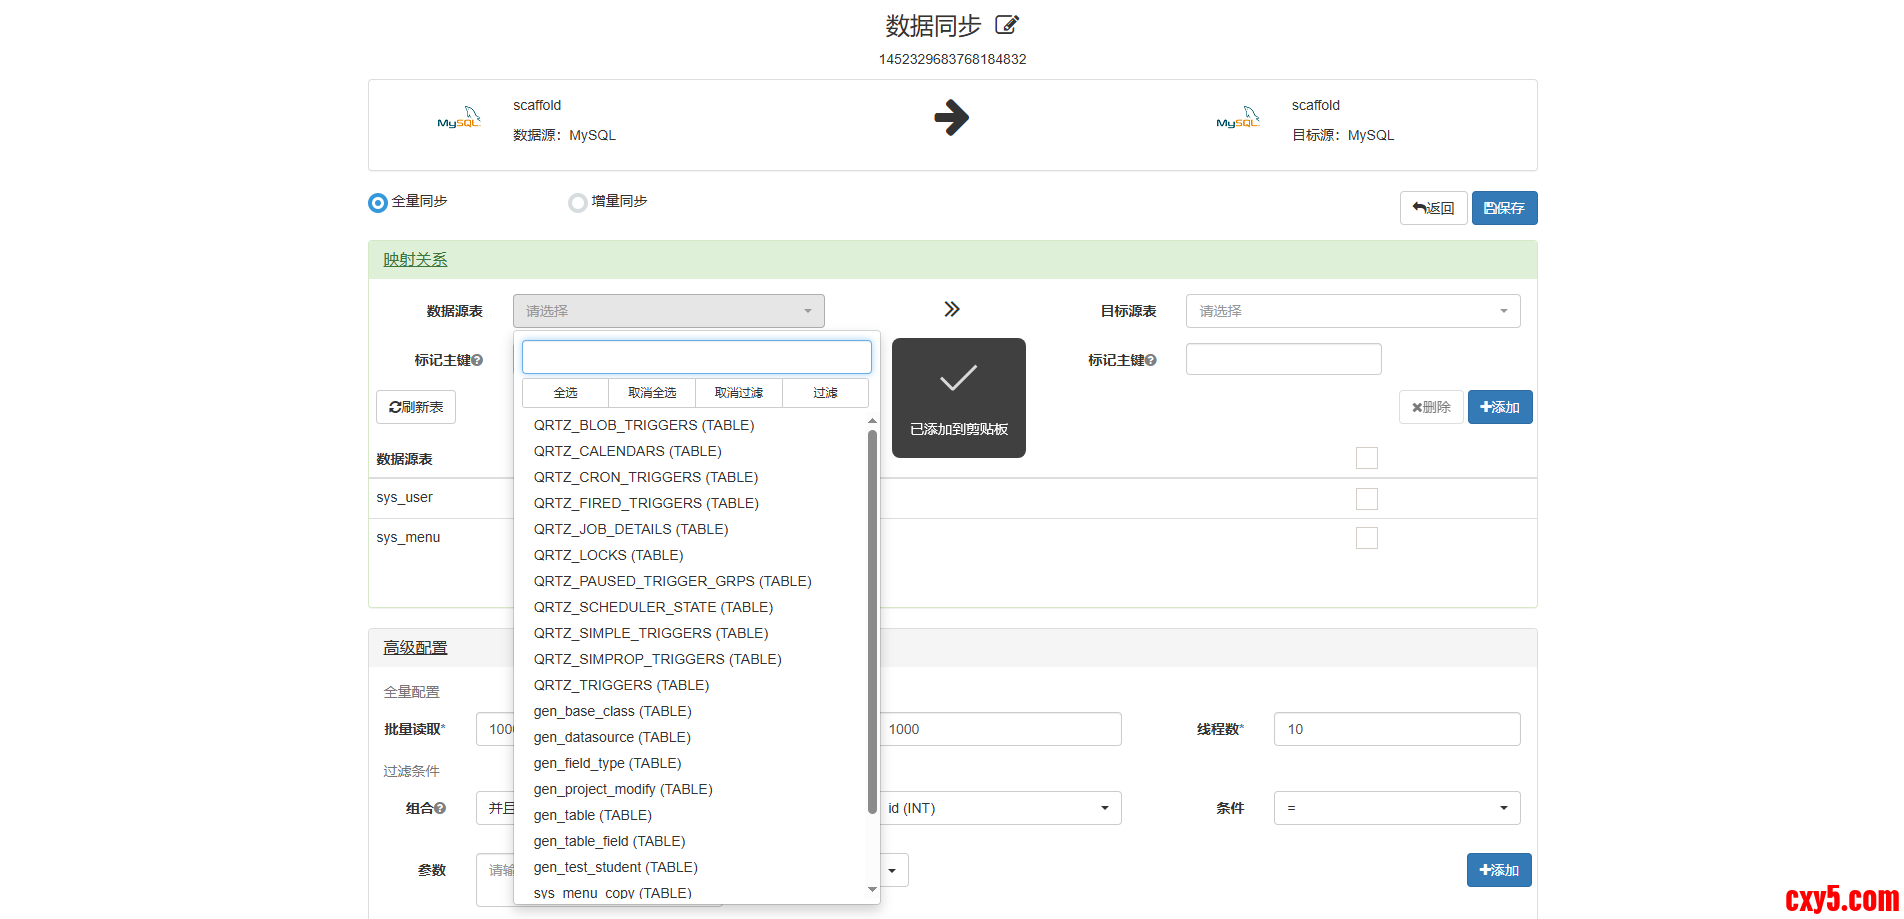Click the 刷新表 refresh button

(x=416, y=407)
